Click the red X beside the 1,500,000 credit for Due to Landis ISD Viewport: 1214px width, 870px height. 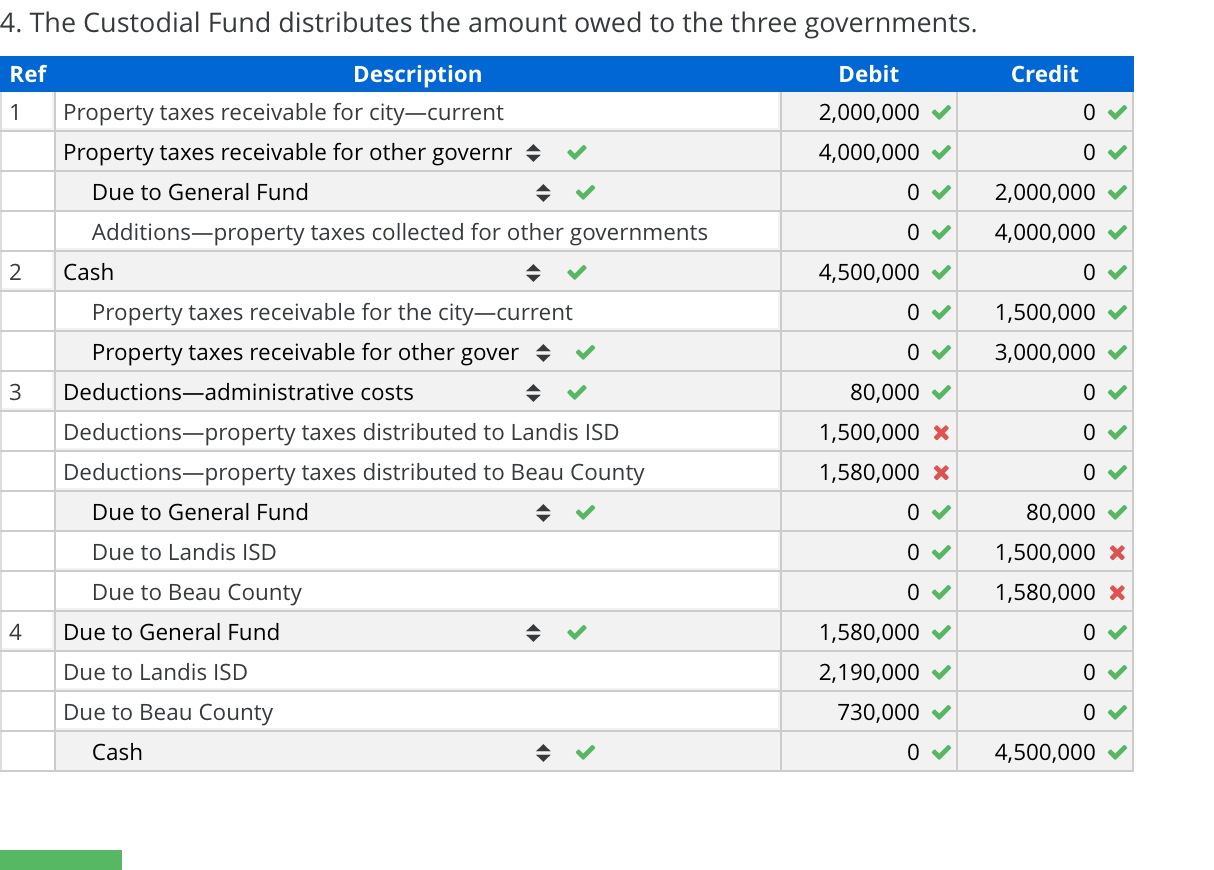pos(1118,553)
